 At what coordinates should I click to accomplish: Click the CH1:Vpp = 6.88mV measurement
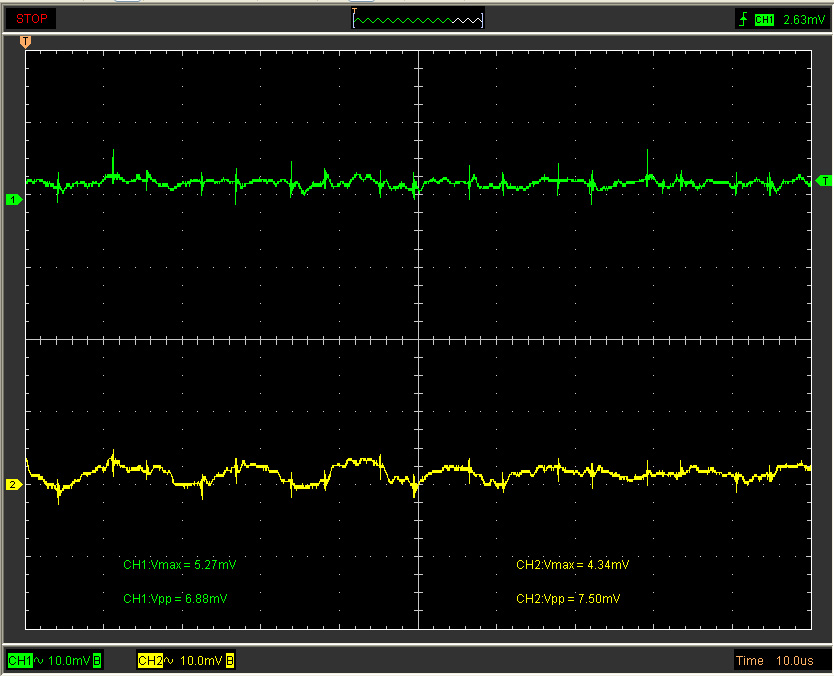pos(175,598)
